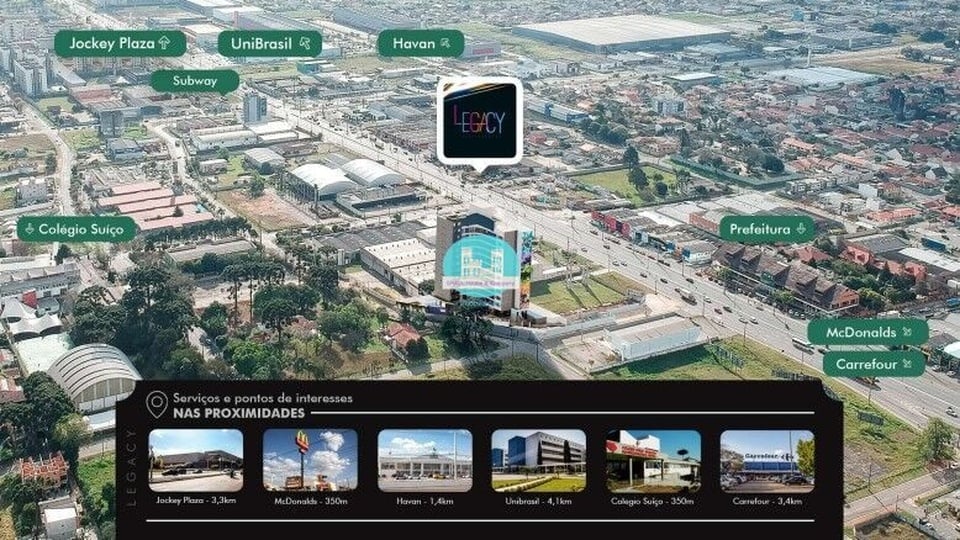Click the Colégio Suíço label
960x540 pixels.
click(77, 229)
